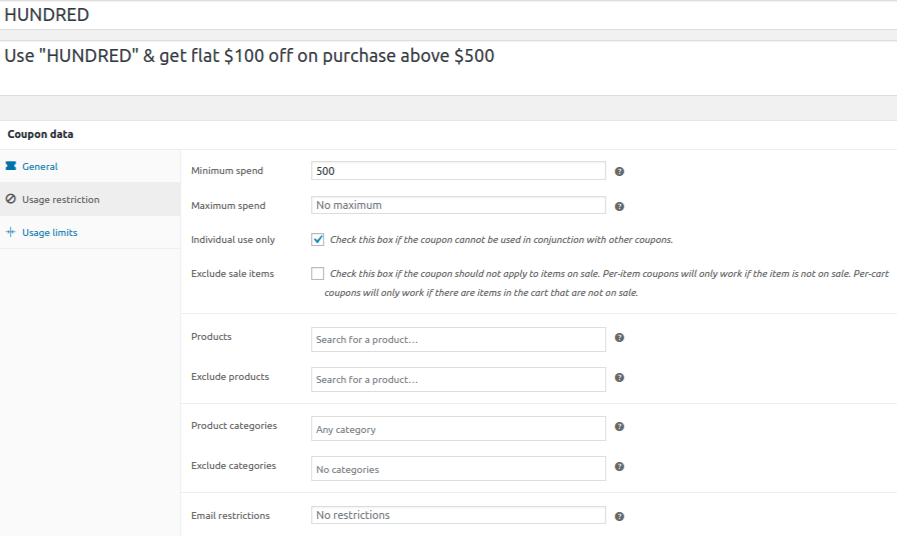Click the Minimum spend input field
897x536 pixels.
pyautogui.click(x=458, y=171)
